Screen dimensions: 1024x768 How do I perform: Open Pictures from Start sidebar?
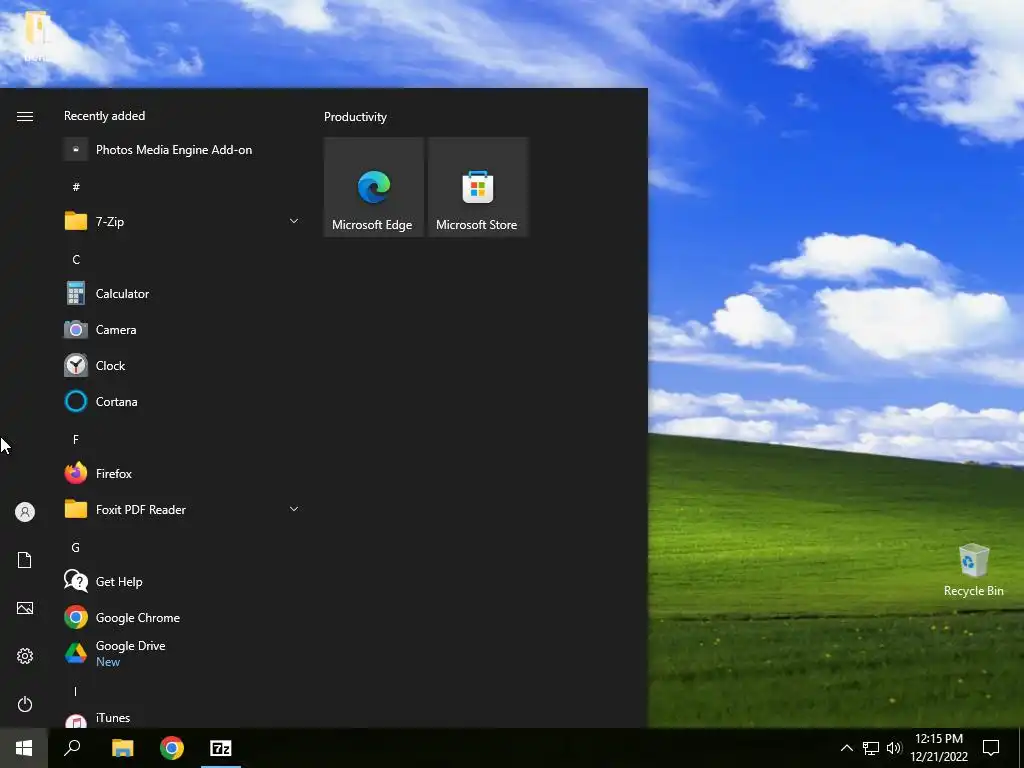pyautogui.click(x=25, y=608)
